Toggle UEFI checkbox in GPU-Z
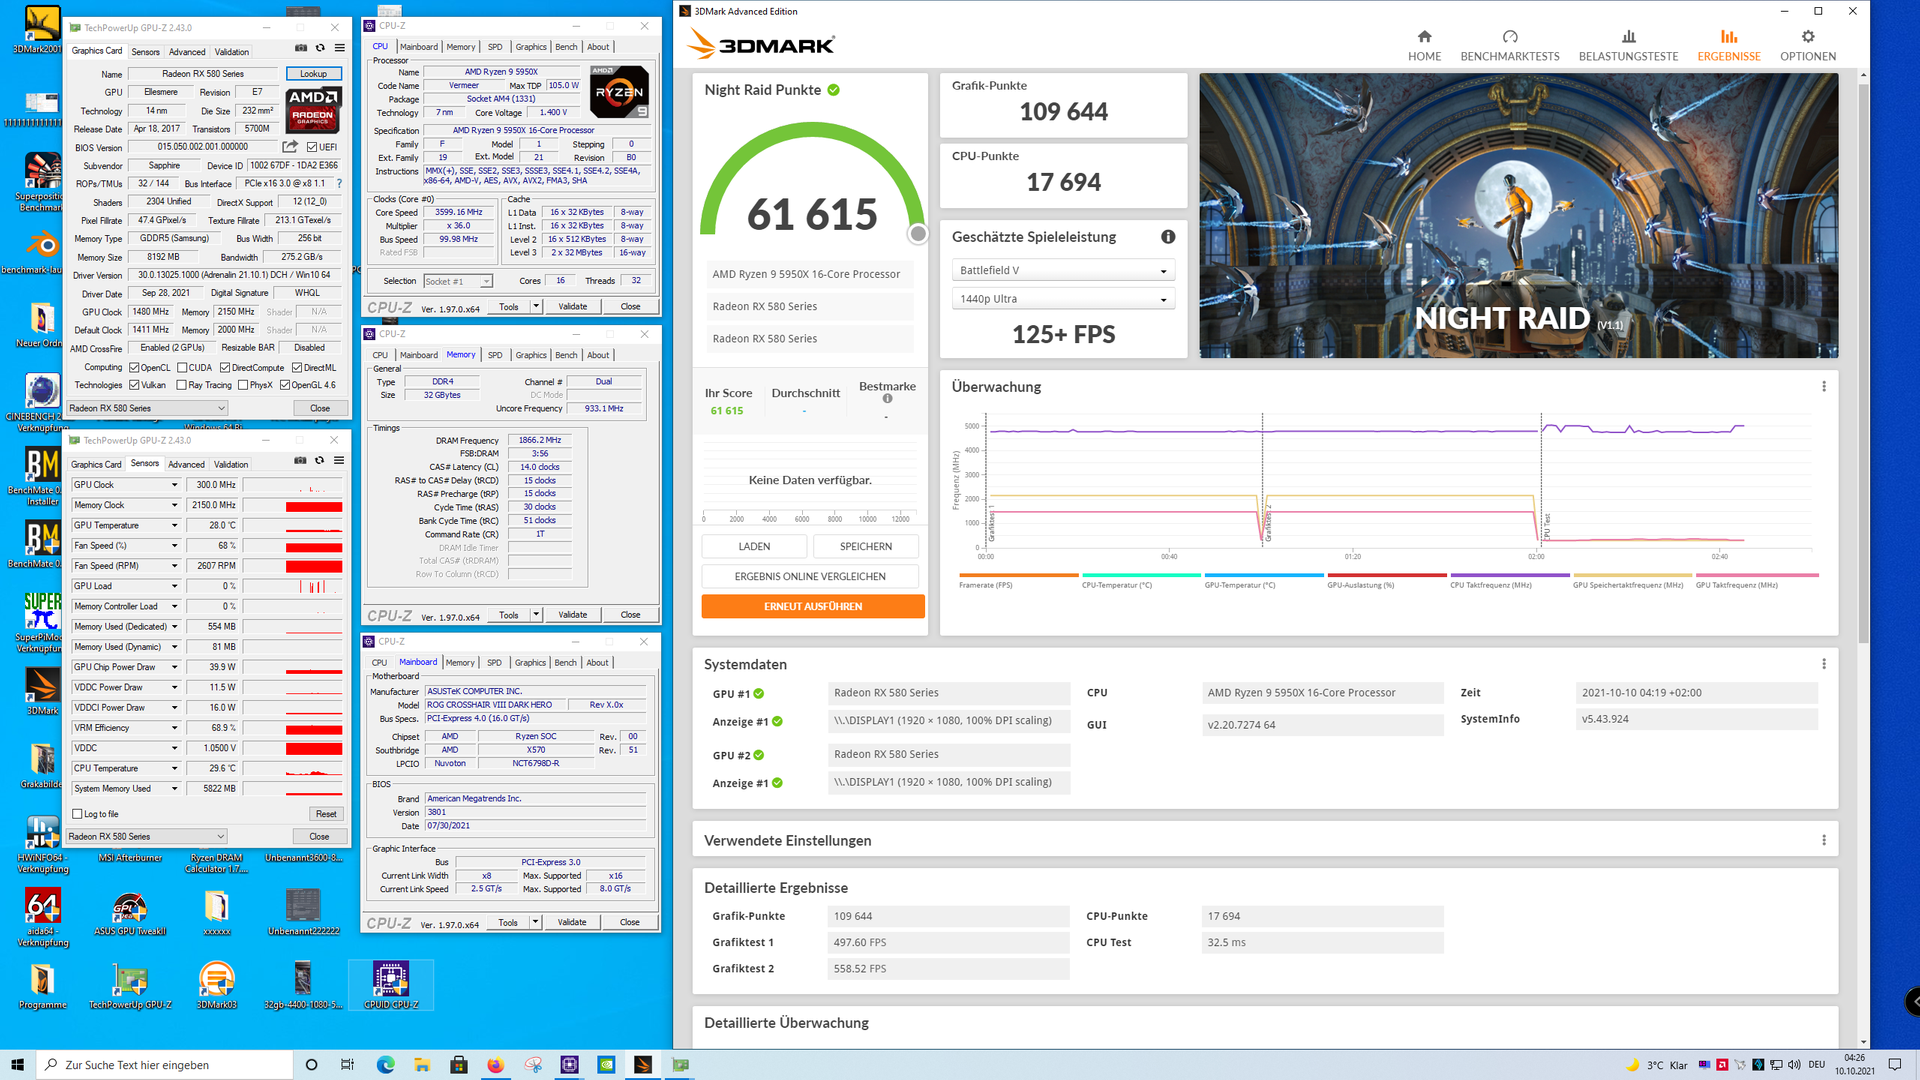 [x=312, y=147]
